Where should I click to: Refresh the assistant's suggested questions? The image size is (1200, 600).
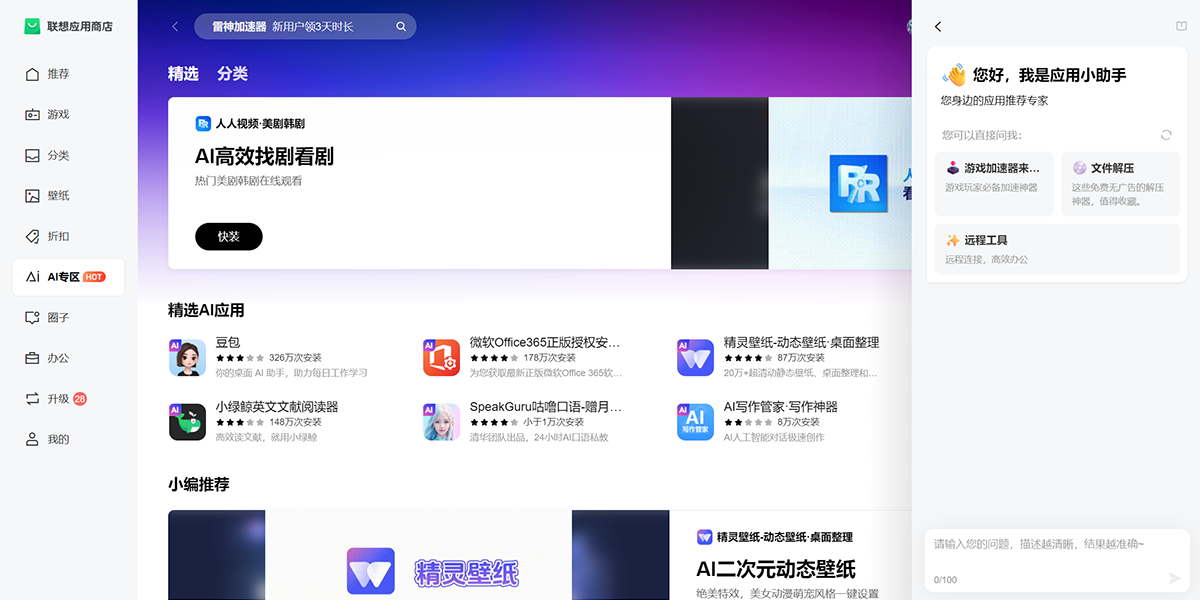(x=1166, y=135)
